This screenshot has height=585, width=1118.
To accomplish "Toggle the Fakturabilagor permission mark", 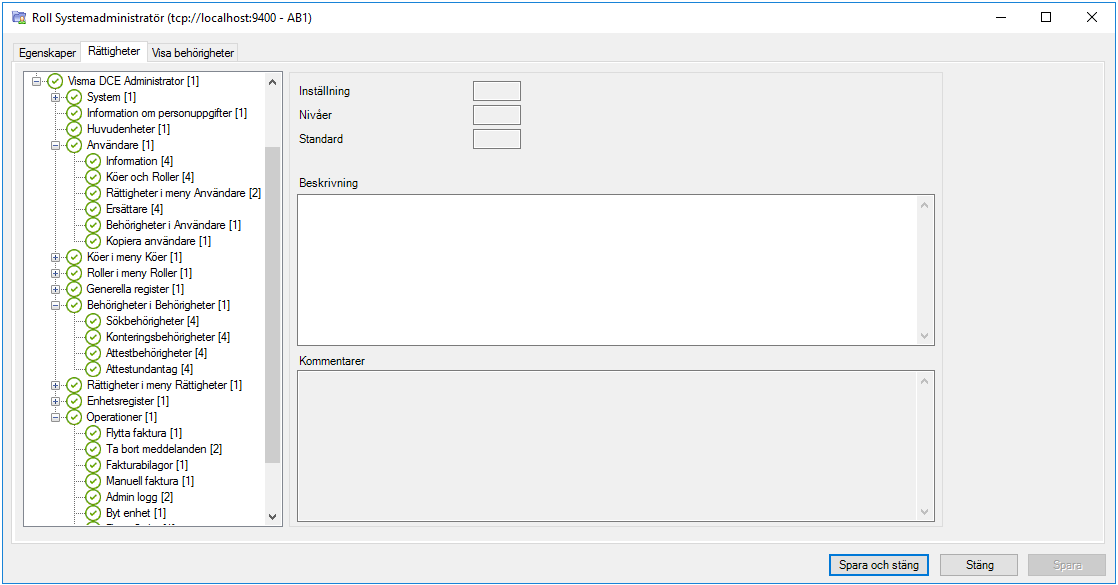I will click(x=91, y=464).
